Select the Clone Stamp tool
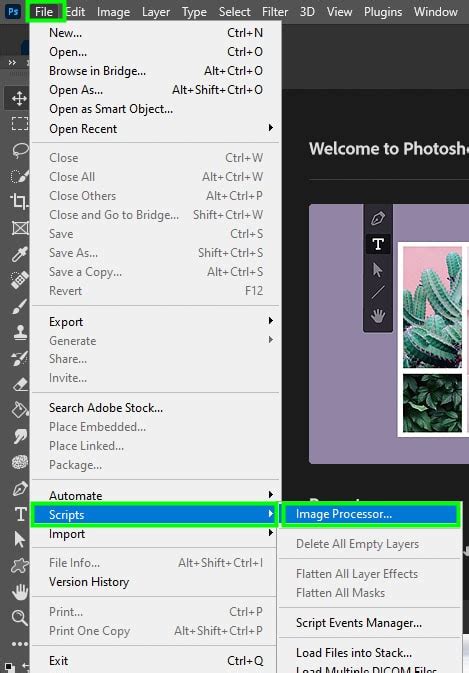The height and width of the screenshot is (673, 469). point(20,332)
